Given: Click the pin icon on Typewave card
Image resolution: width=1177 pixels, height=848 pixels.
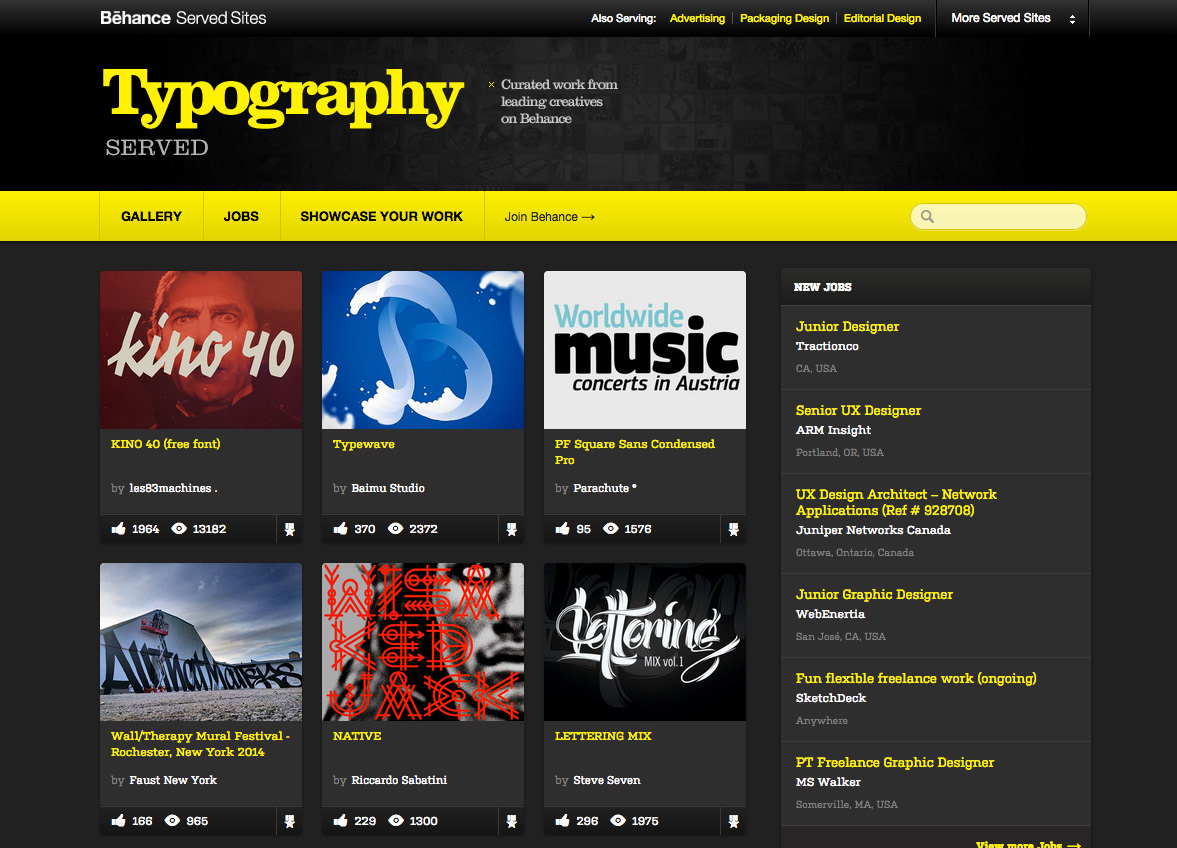Looking at the screenshot, I should pyautogui.click(x=512, y=530).
